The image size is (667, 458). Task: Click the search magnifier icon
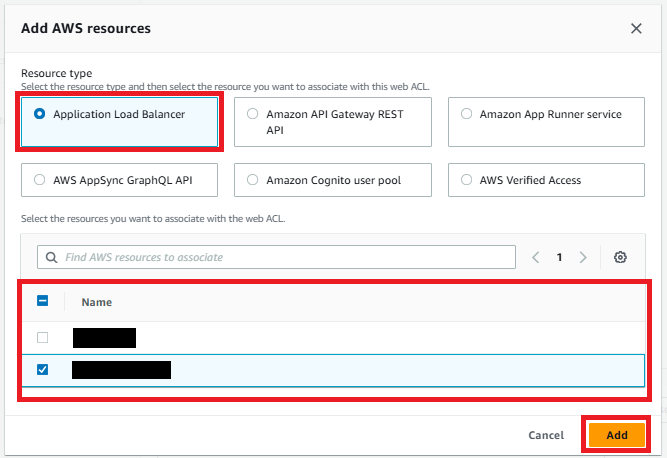[51, 257]
